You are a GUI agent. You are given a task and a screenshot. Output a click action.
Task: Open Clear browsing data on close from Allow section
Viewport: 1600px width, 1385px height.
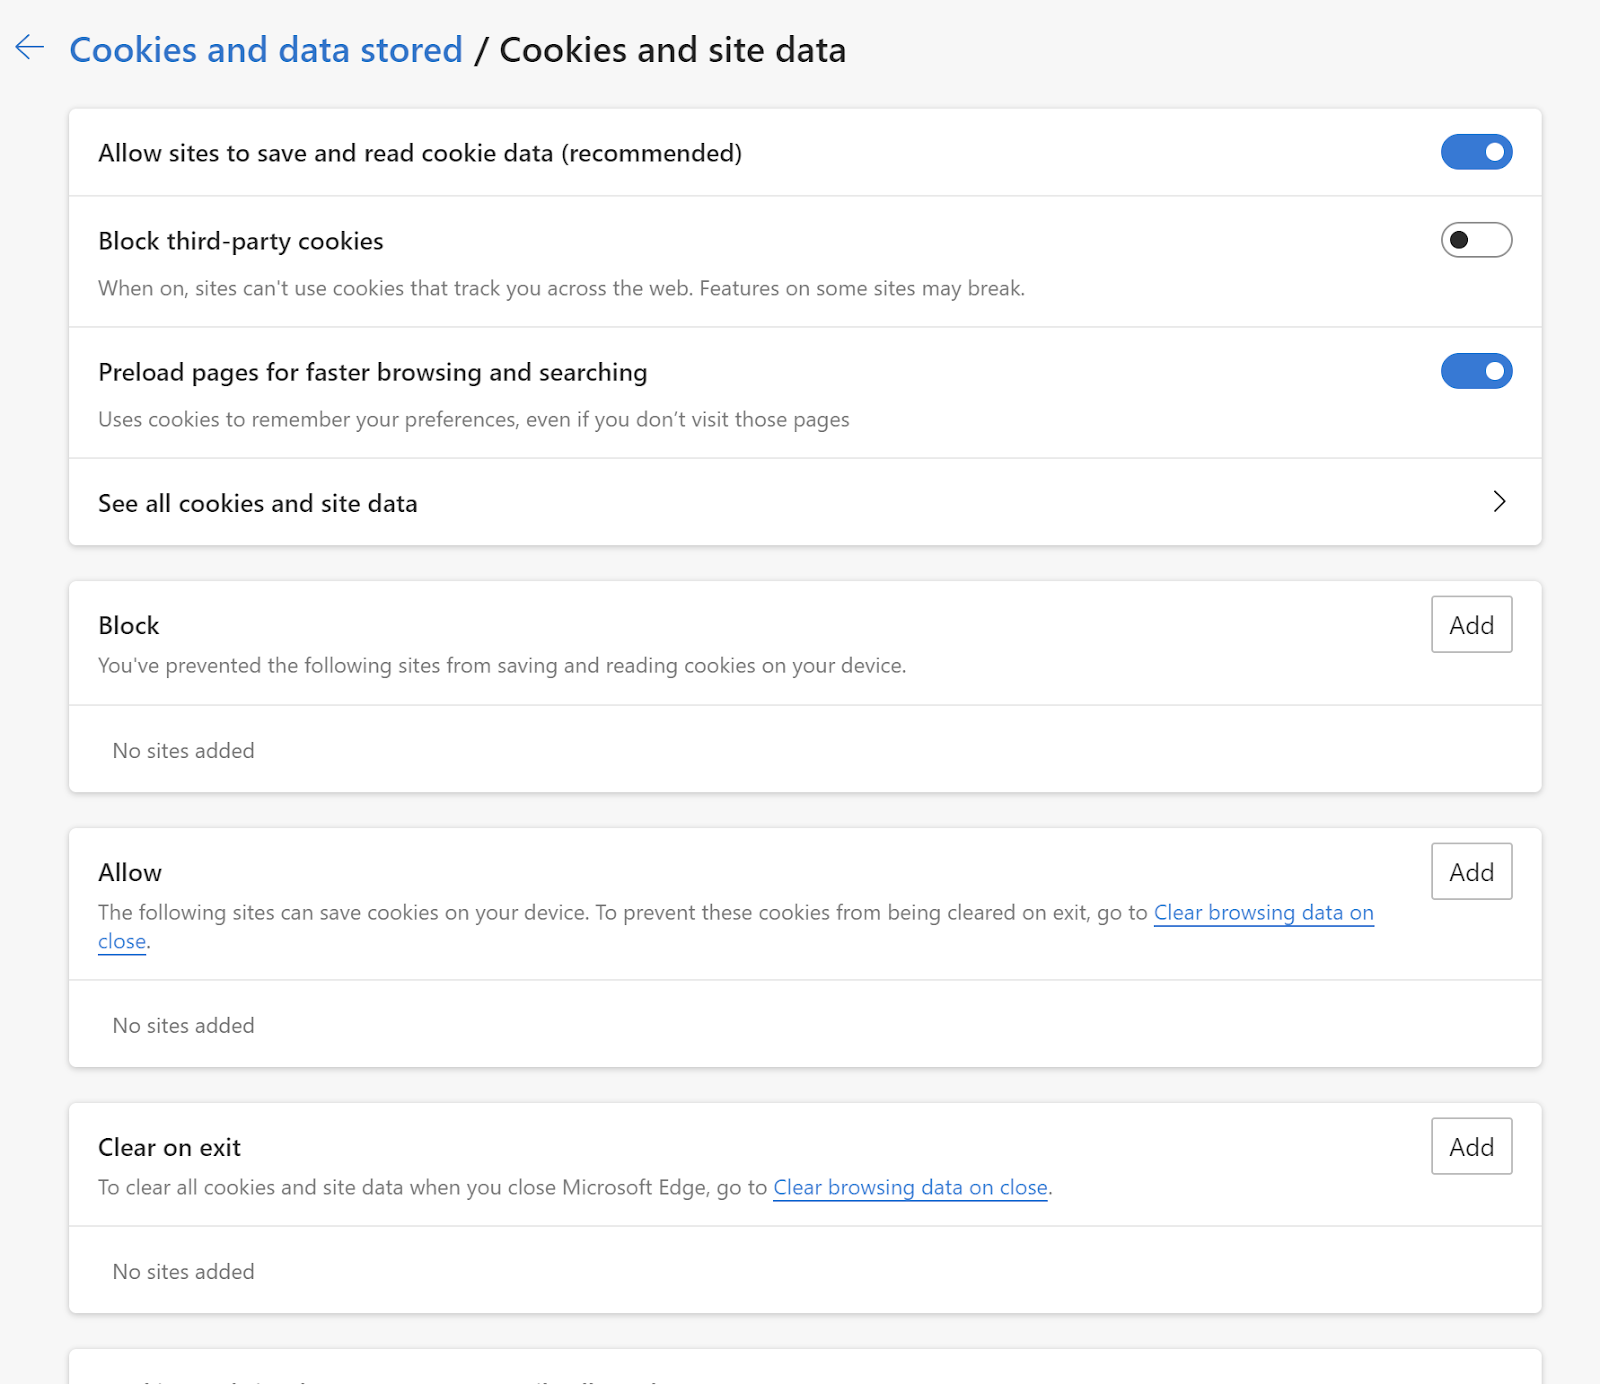point(1263,912)
